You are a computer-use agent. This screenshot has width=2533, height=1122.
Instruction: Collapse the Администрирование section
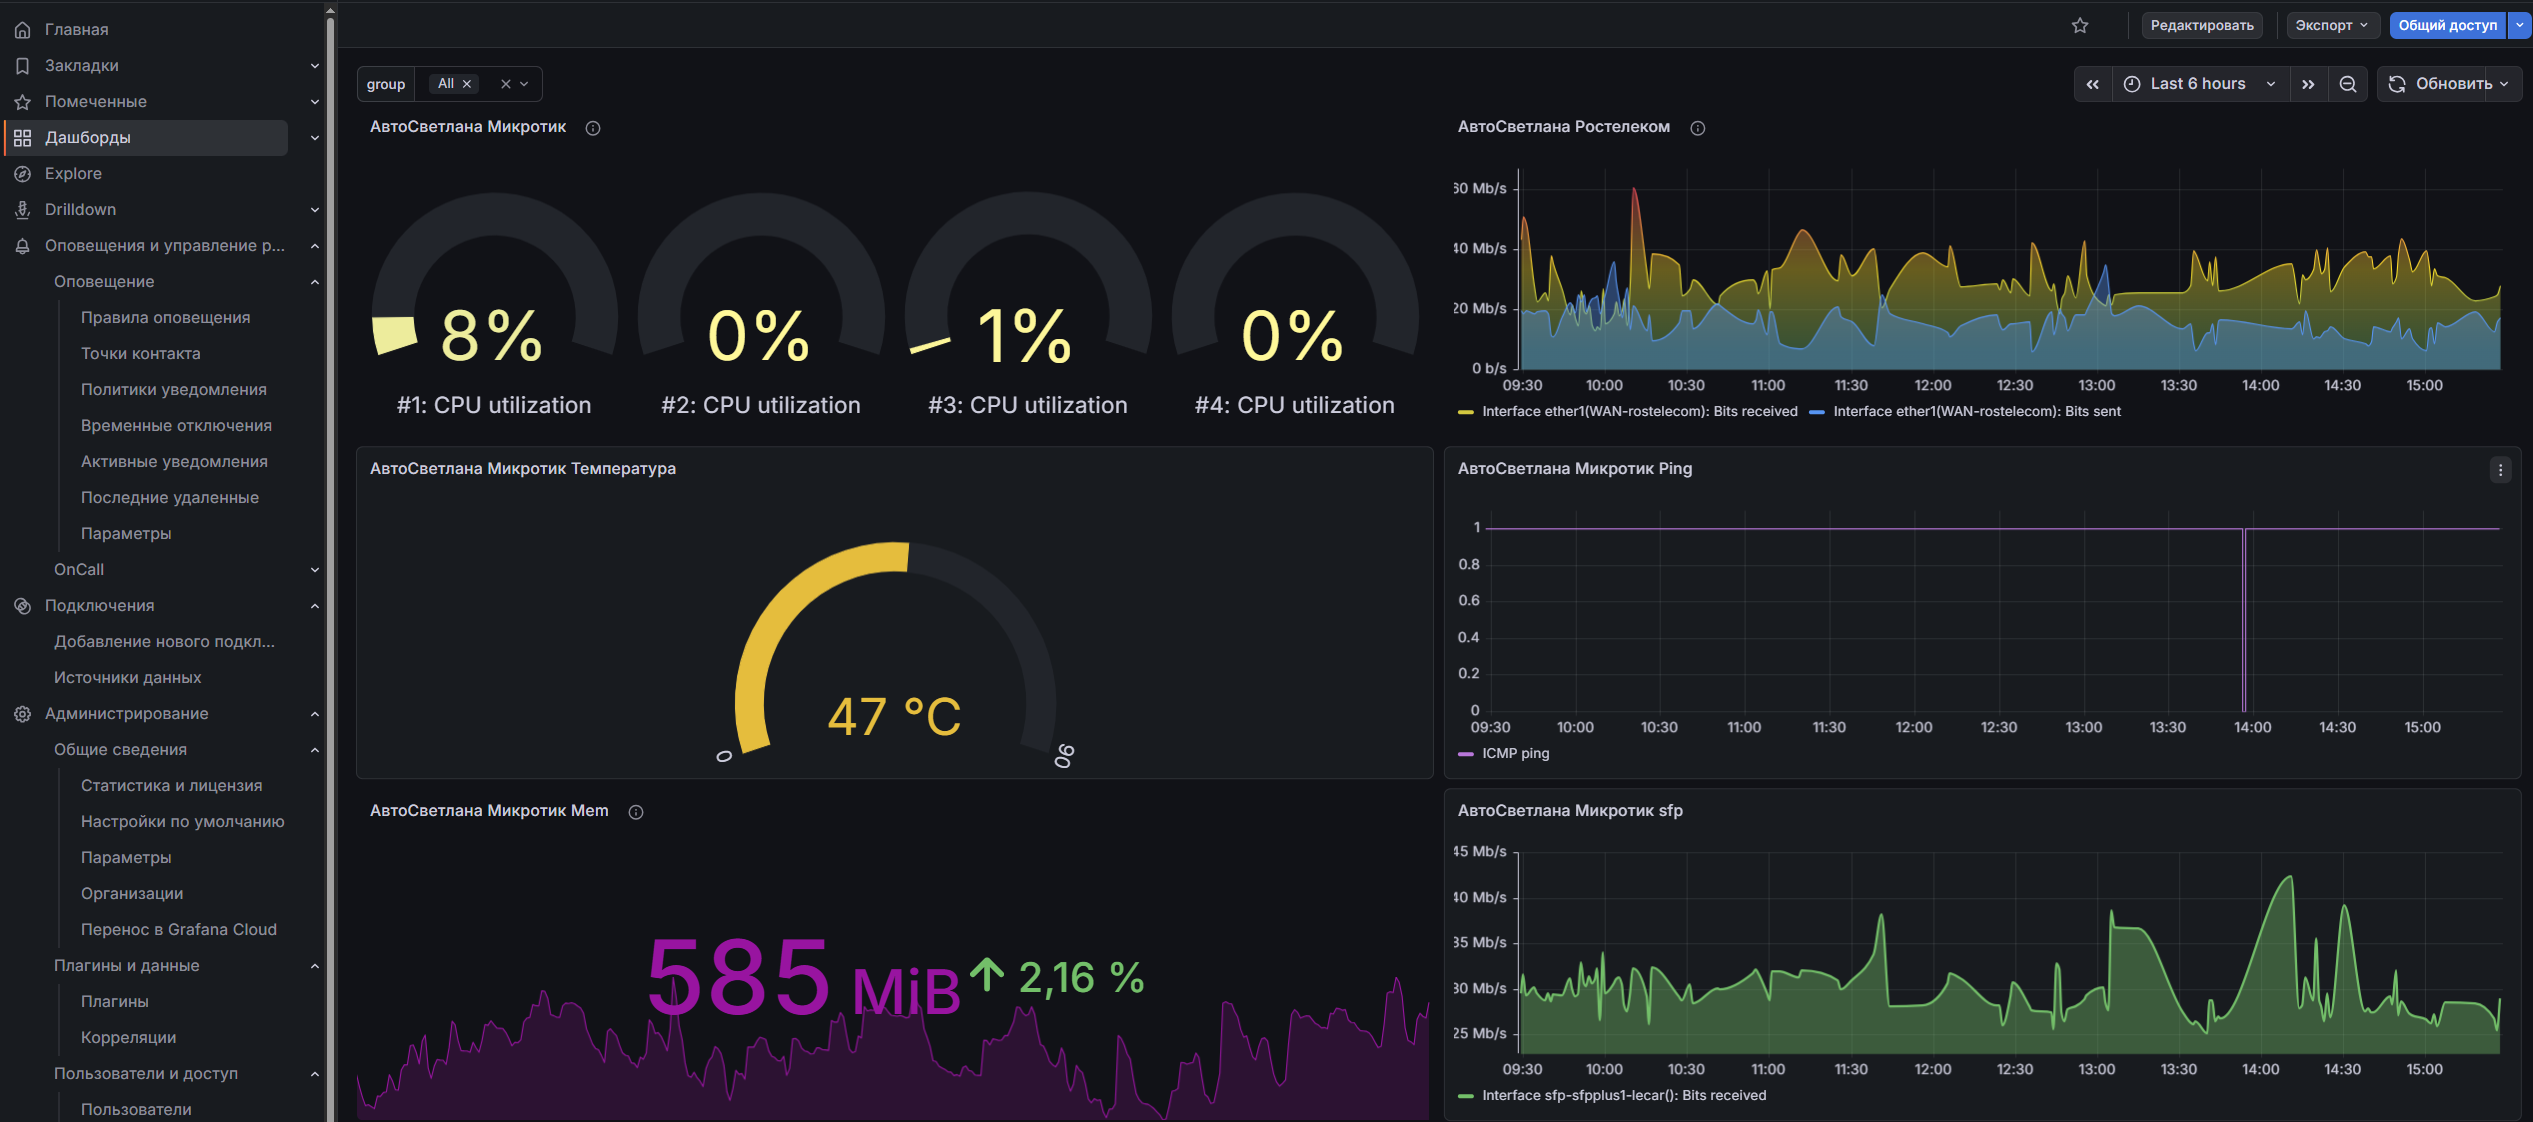pos(315,714)
